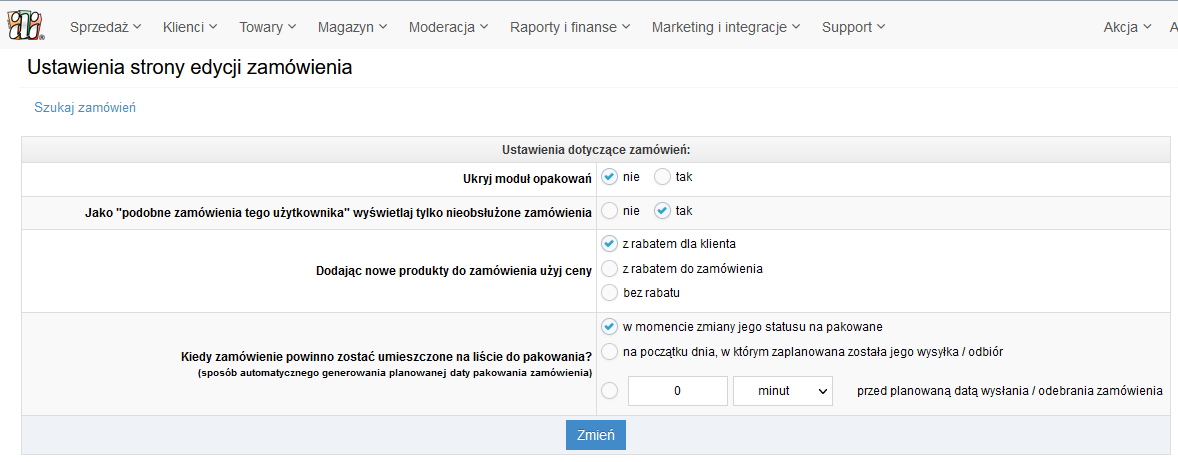The height and width of the screenshot is (462, 1178).
Task: Open the Support menu
Action: coord(853,27)
